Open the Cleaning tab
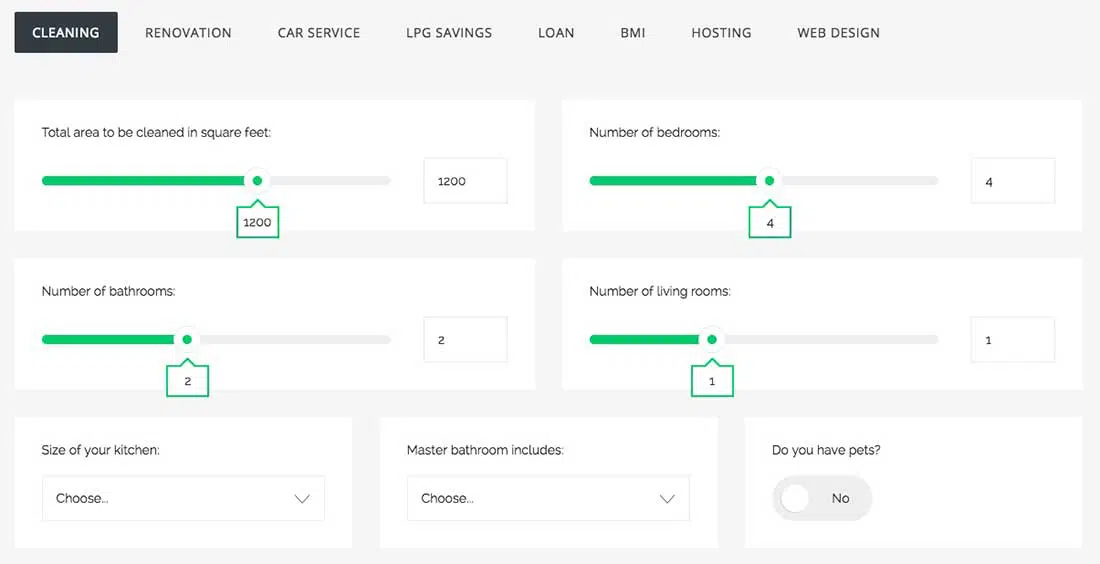Screen dimensions: 1100x564 click(x=66, y=32)
